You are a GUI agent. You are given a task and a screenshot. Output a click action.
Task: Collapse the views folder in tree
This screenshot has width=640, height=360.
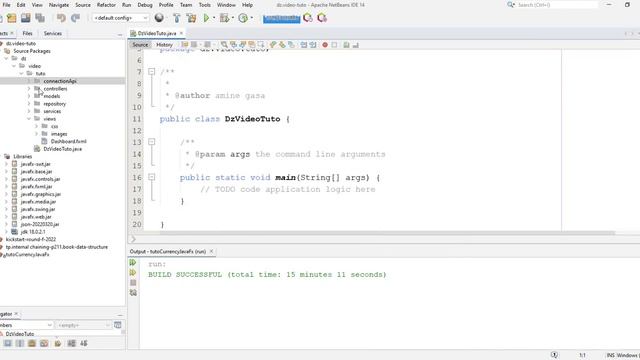[x=29, y=119]
